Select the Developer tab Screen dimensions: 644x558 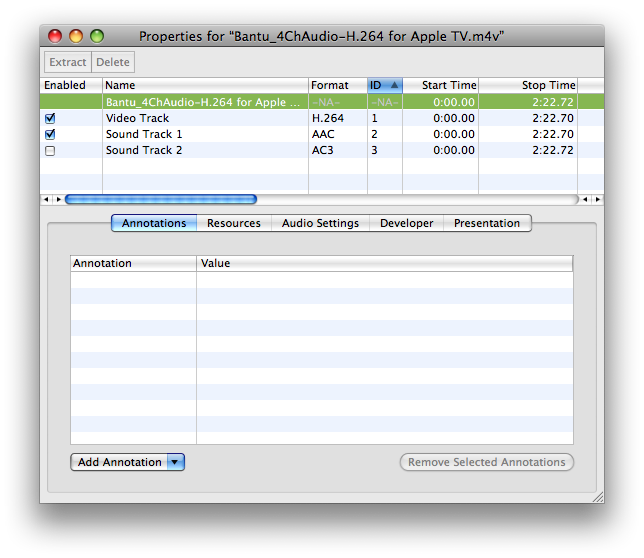(407, 223)
